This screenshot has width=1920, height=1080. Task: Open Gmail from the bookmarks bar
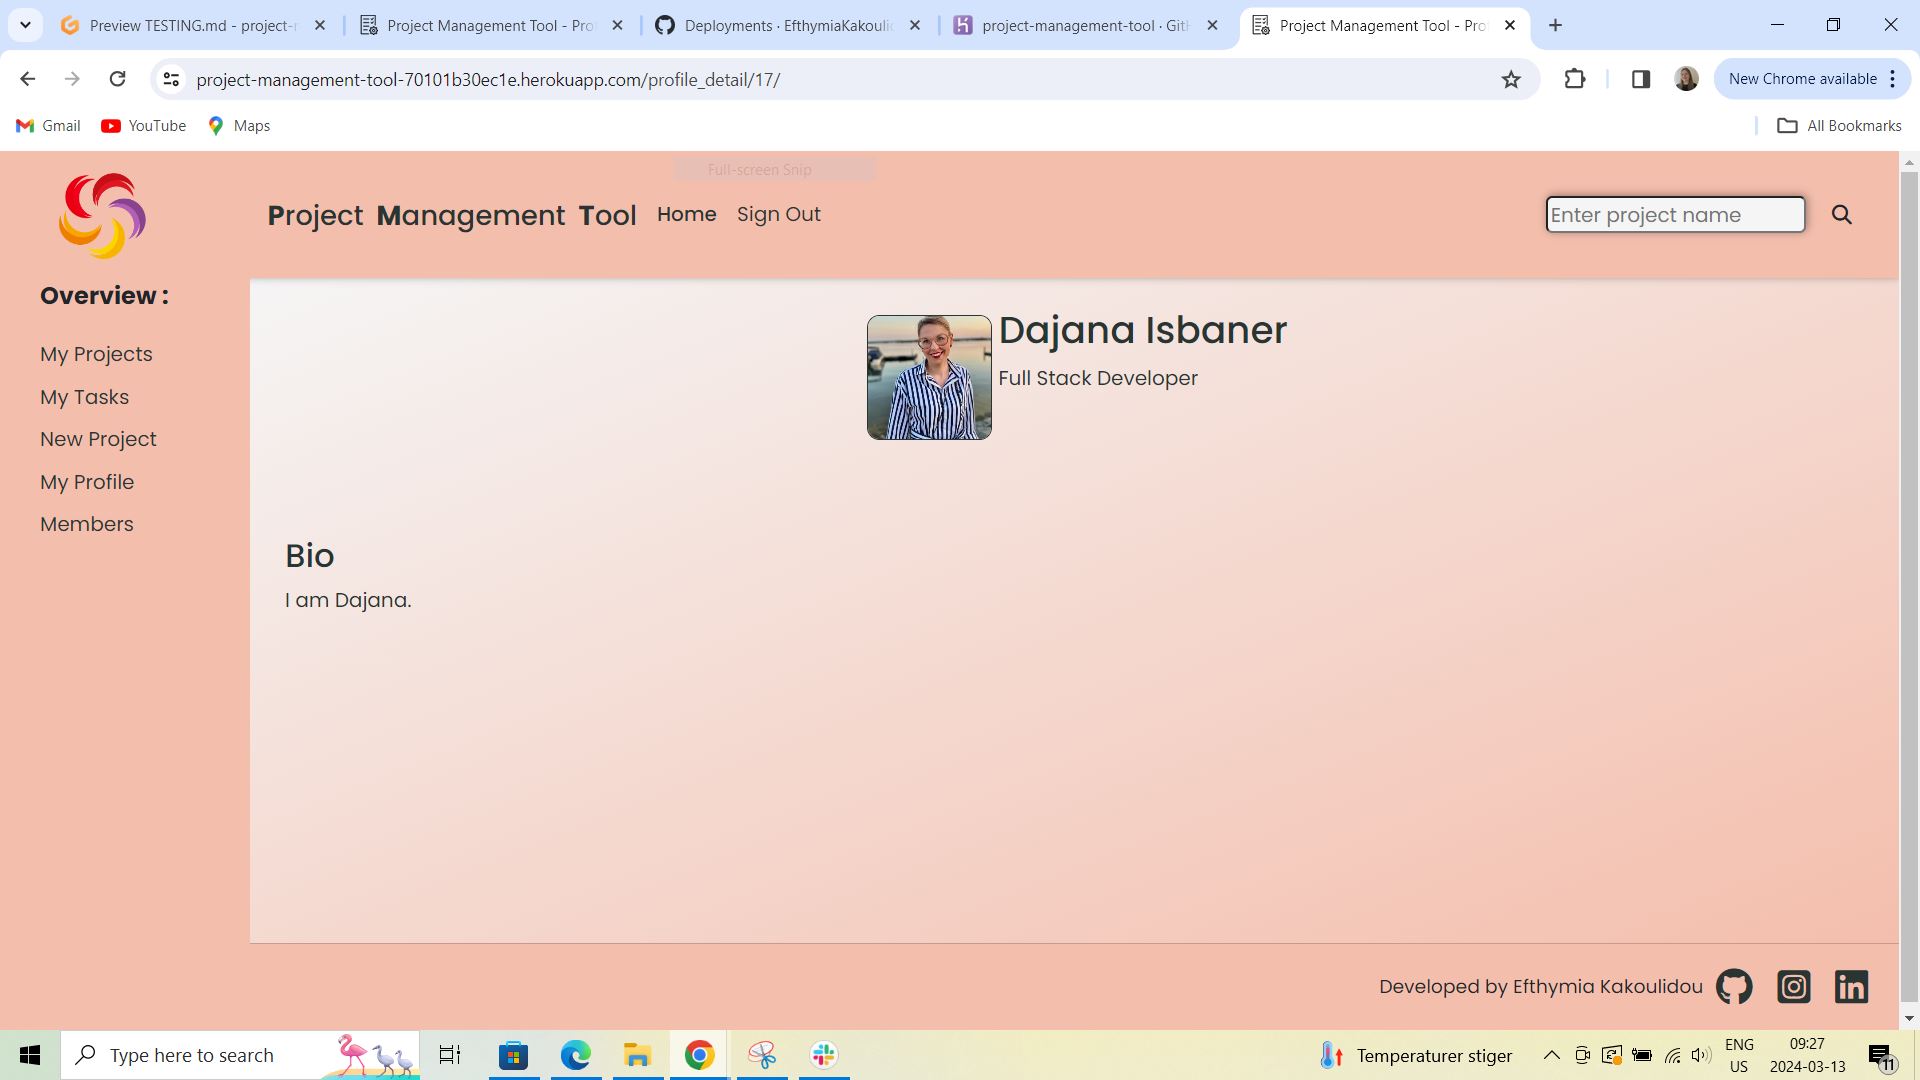pos(47,125)
